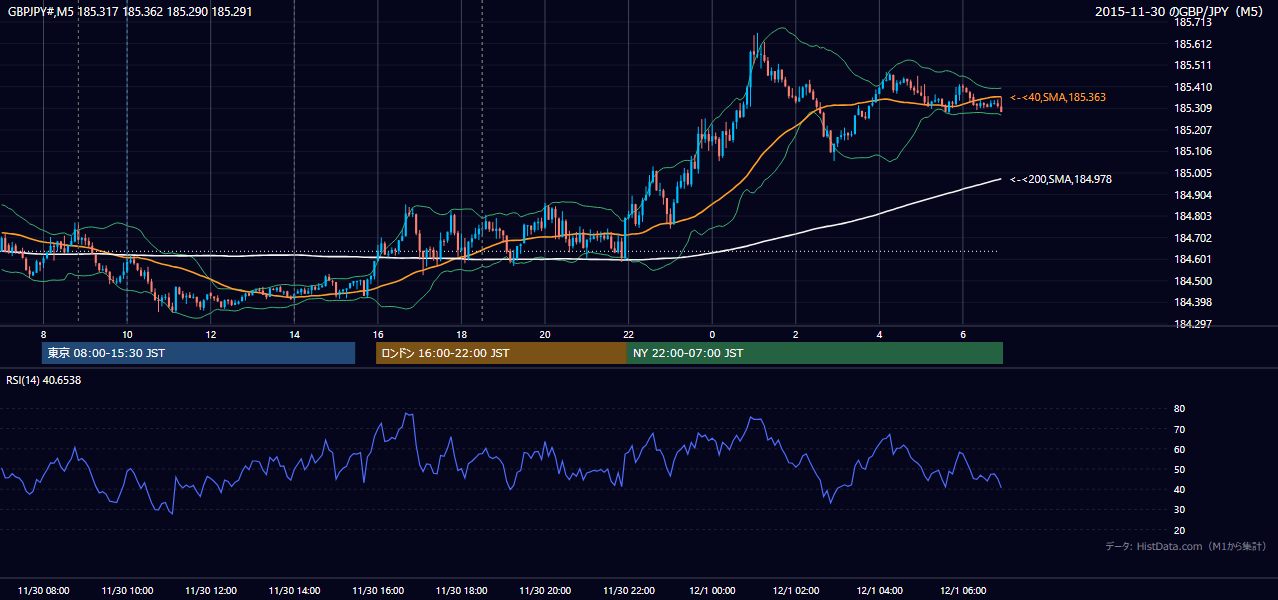Click the 40 SMA label reading 185.363

click(x=1057, y=97)
